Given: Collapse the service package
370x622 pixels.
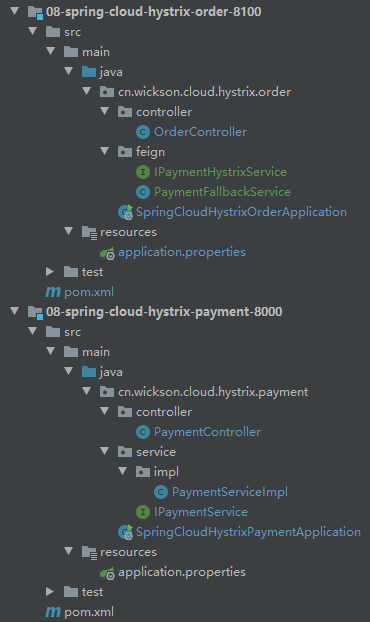Looking at the screenshot, I should click(x=105, y=451).
